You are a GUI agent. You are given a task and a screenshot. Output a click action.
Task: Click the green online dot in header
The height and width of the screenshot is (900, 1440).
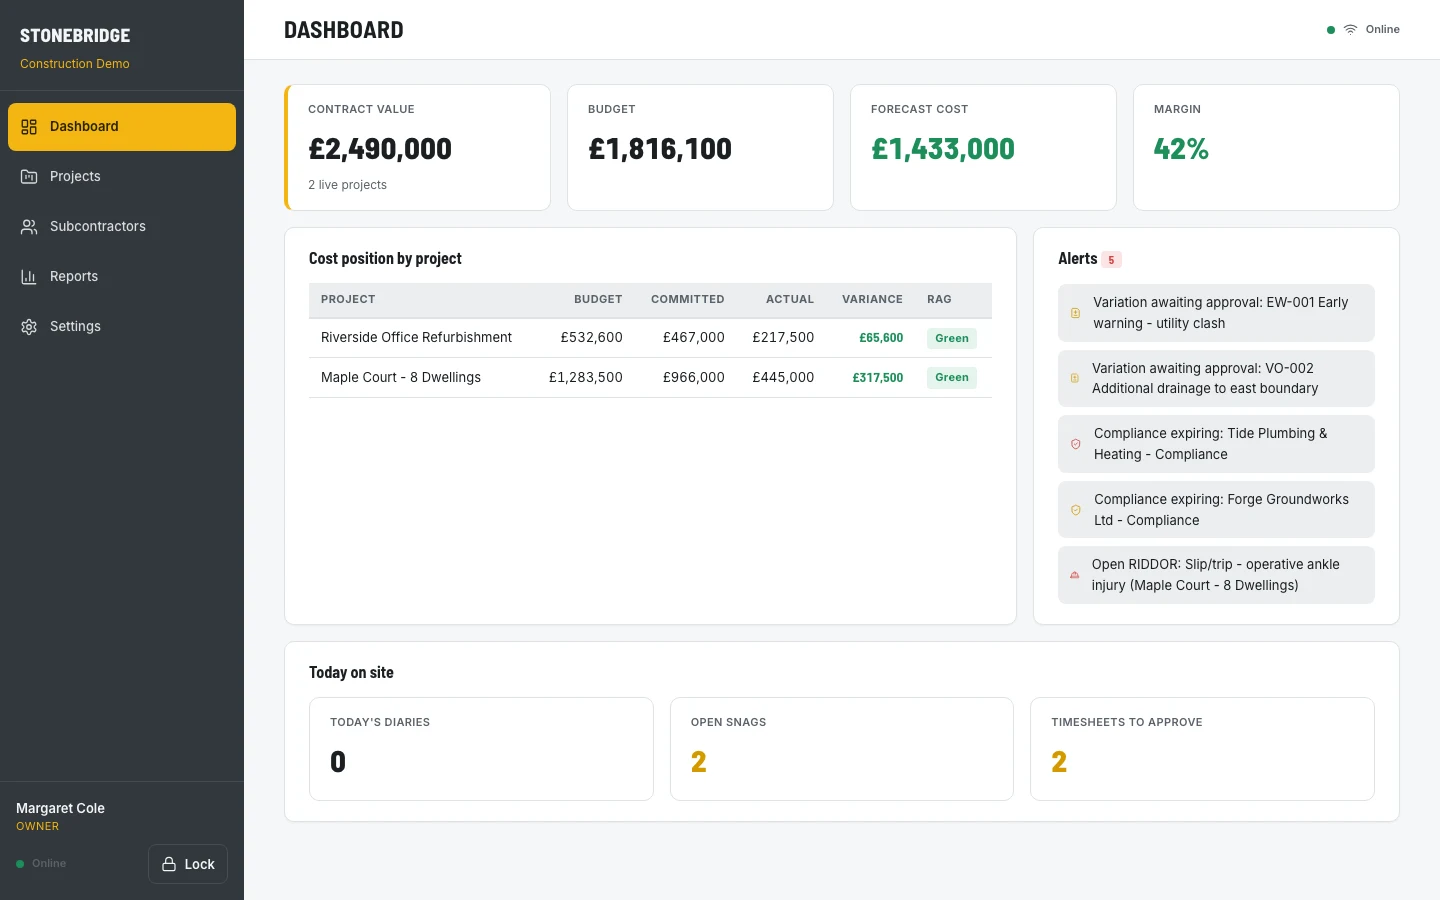1331,30
